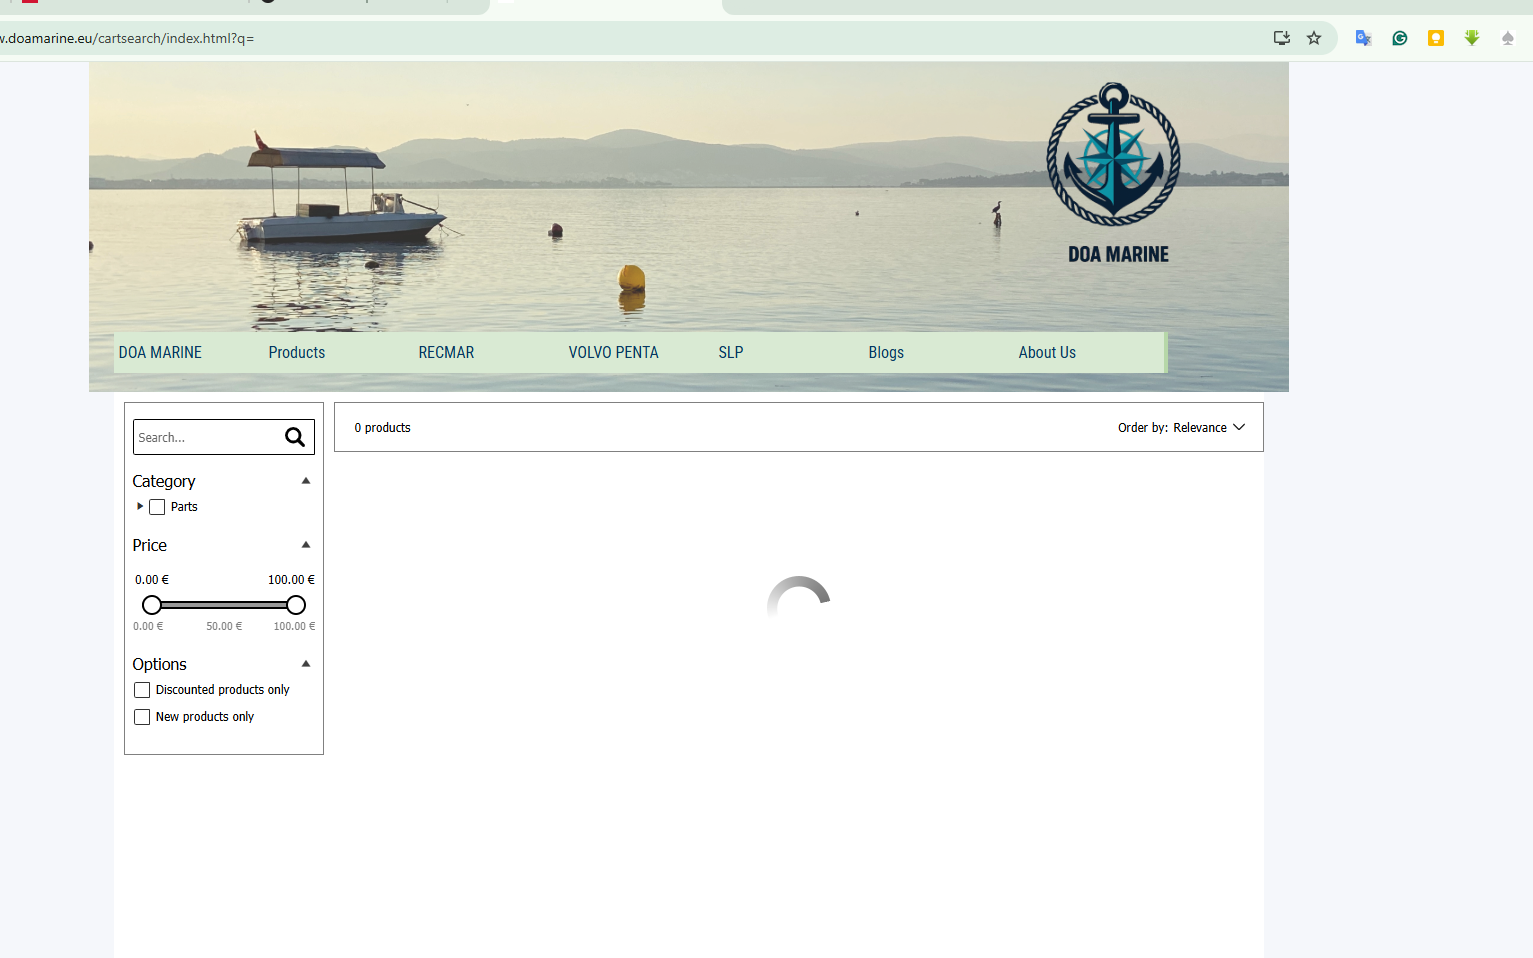The height and width of the screenshot is (958, 1533).
Task: Collapse the Price filter section
Action: pyautogui.click(x=306, y=545)
